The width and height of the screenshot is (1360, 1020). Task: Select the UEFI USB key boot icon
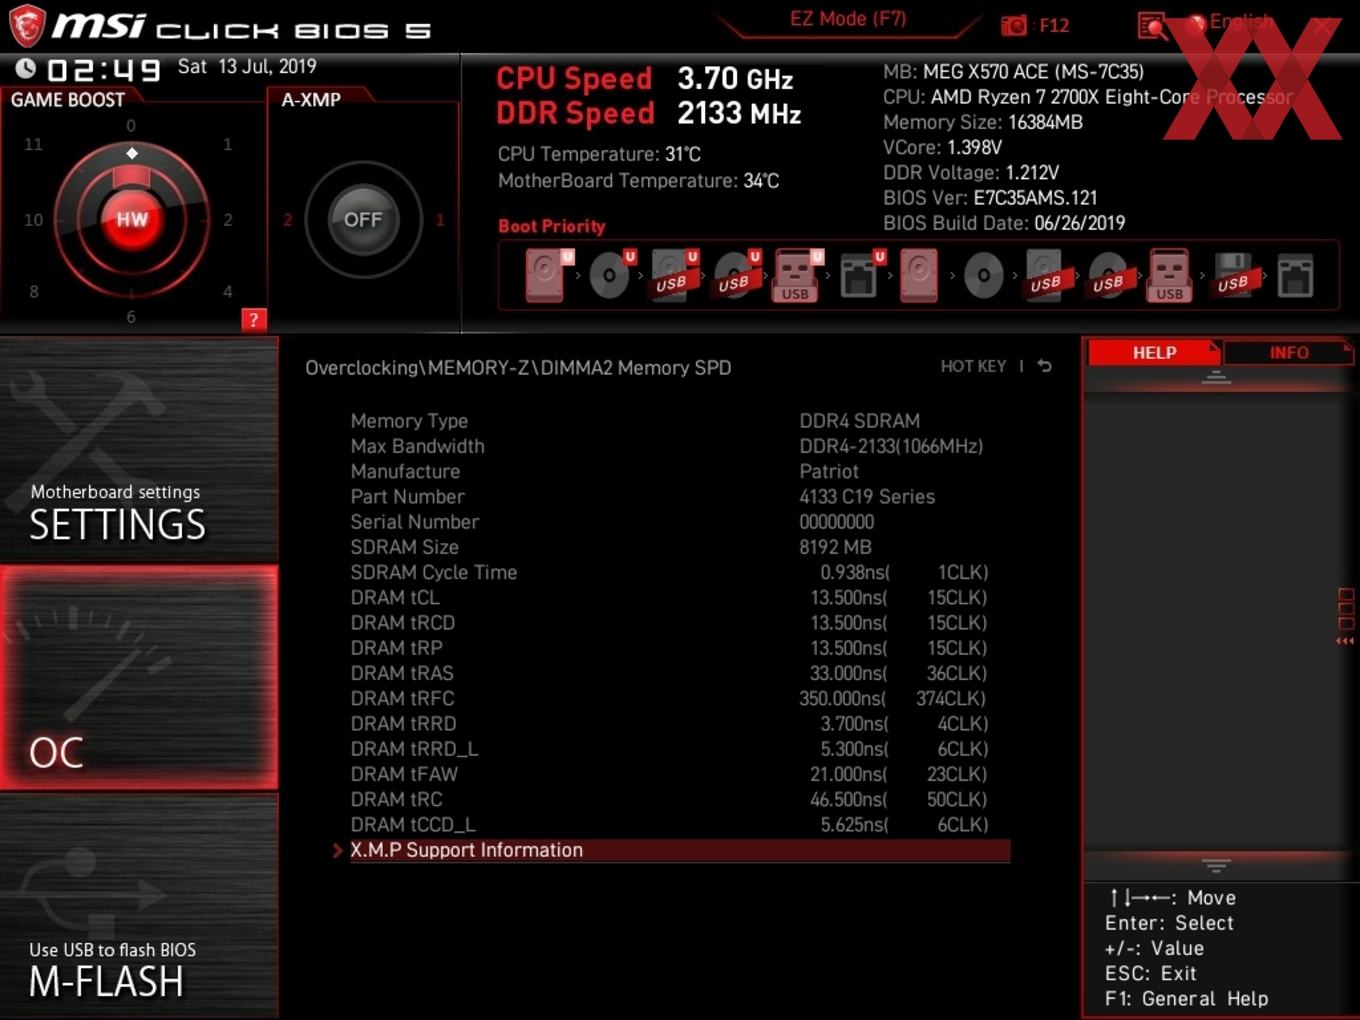point(797,276)
